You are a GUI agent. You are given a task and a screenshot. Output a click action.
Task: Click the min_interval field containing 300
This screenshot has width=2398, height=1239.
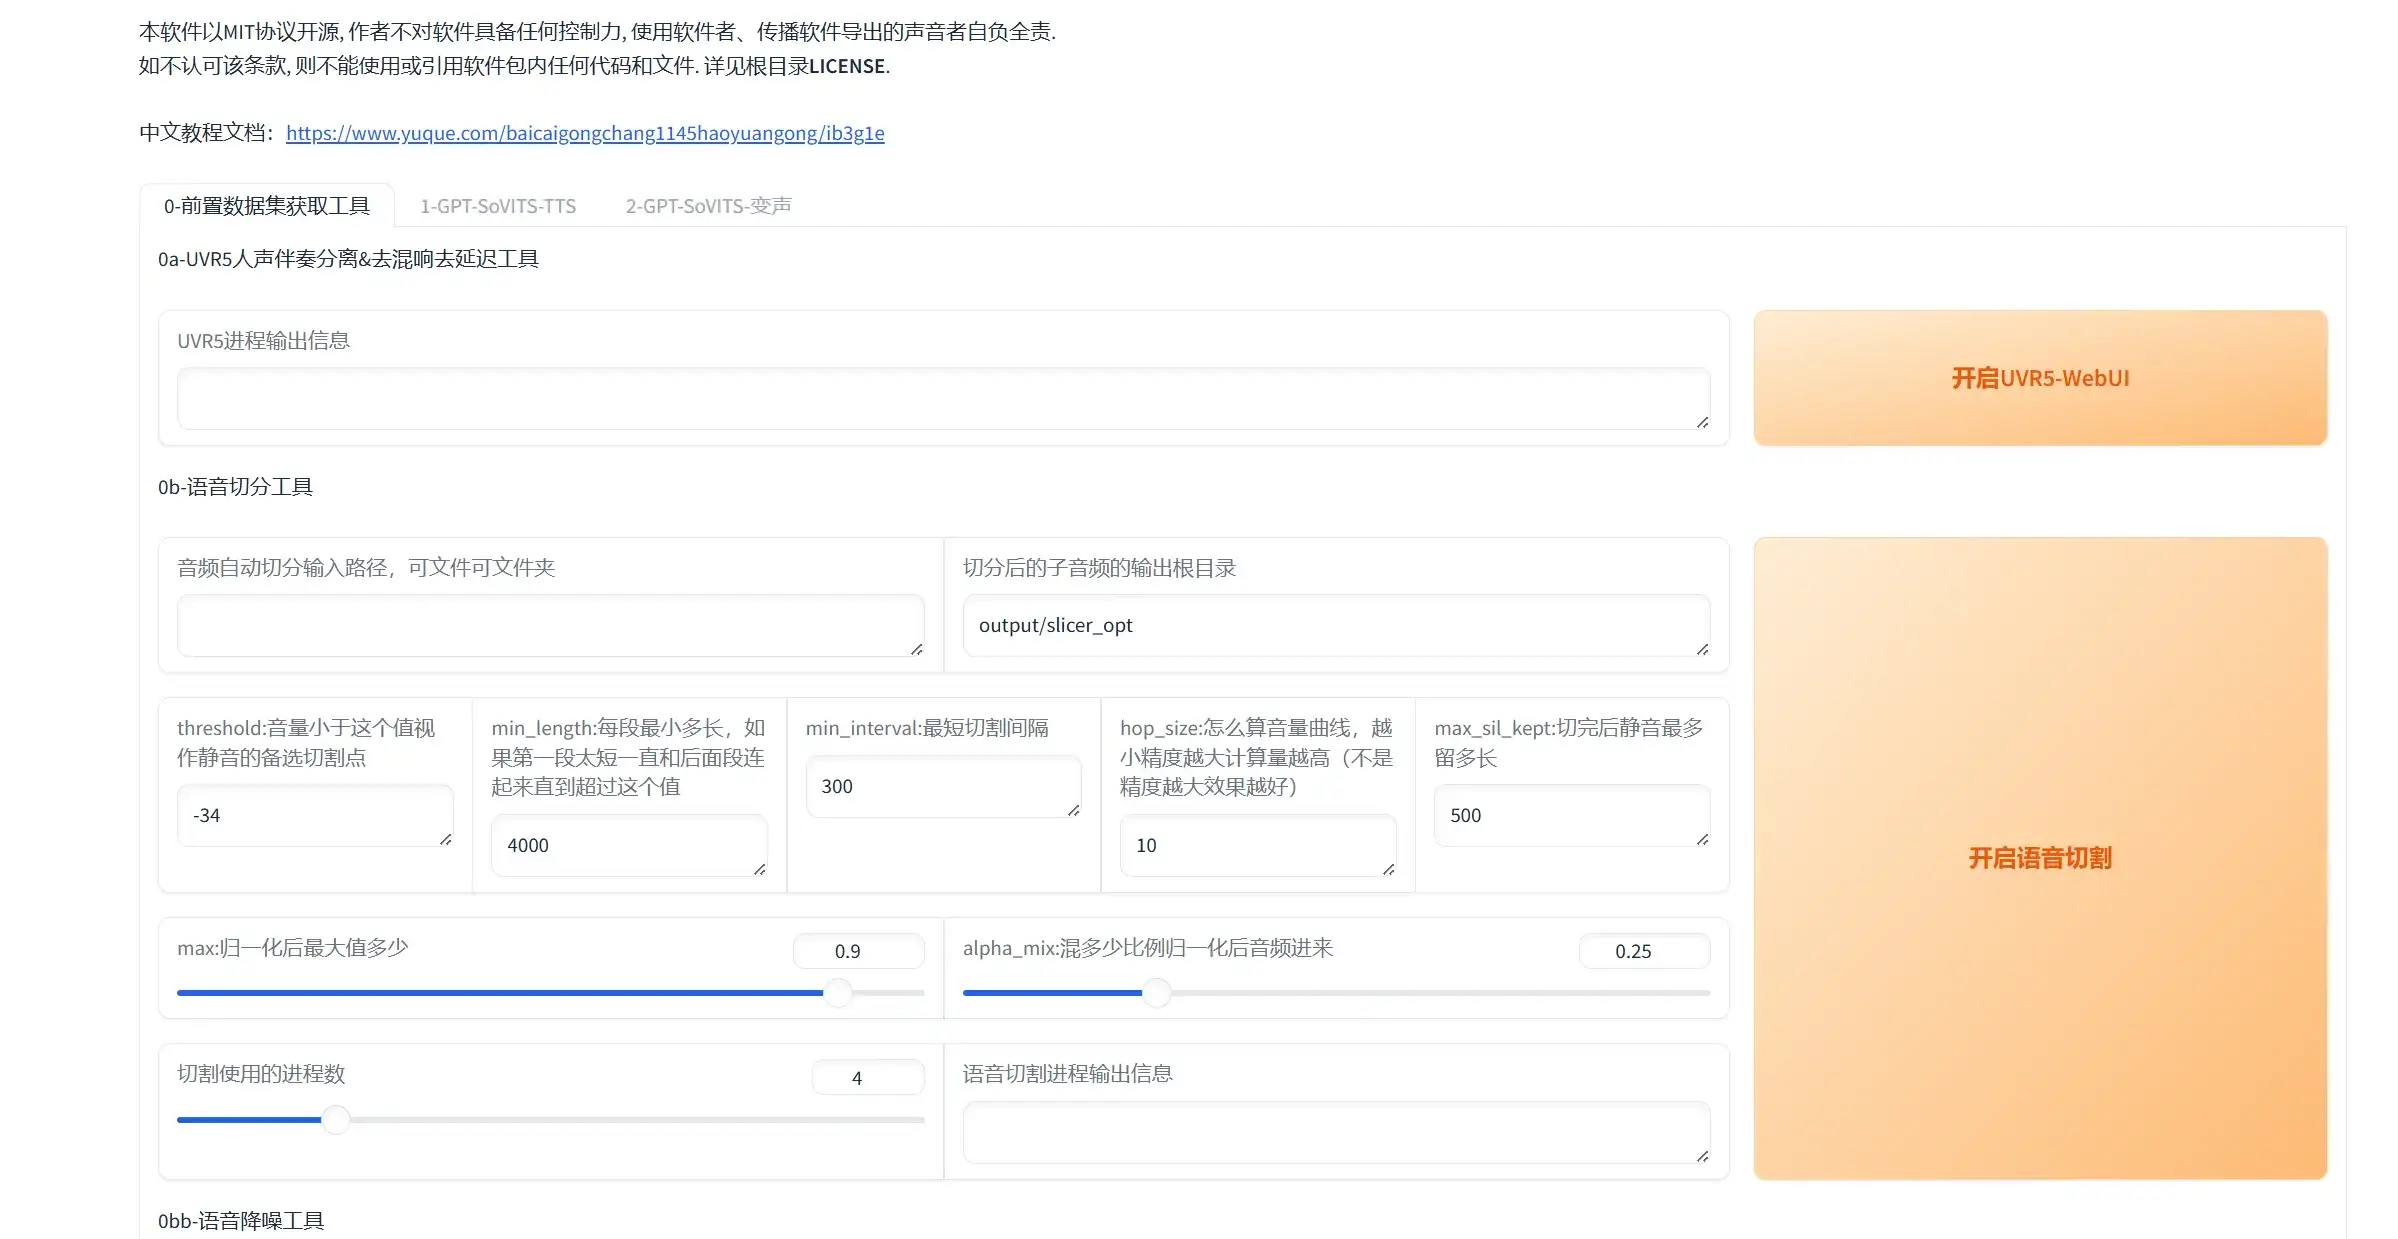(x=942, y=786)
